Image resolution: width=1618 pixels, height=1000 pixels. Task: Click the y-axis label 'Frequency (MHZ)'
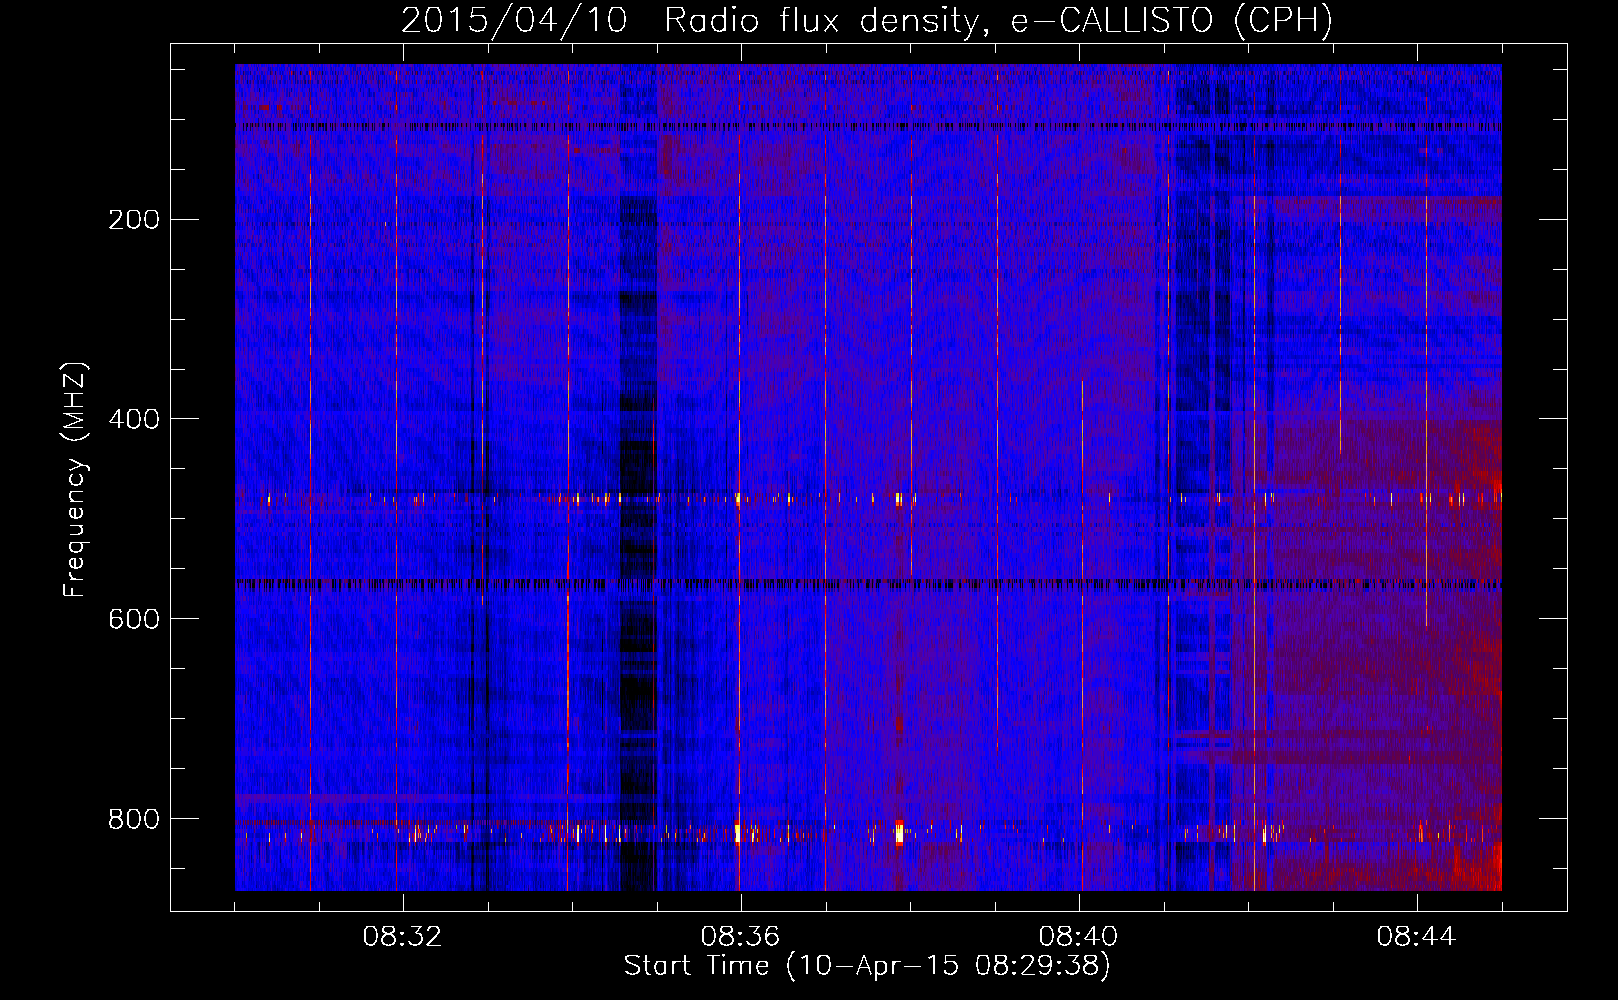(74, 479)
